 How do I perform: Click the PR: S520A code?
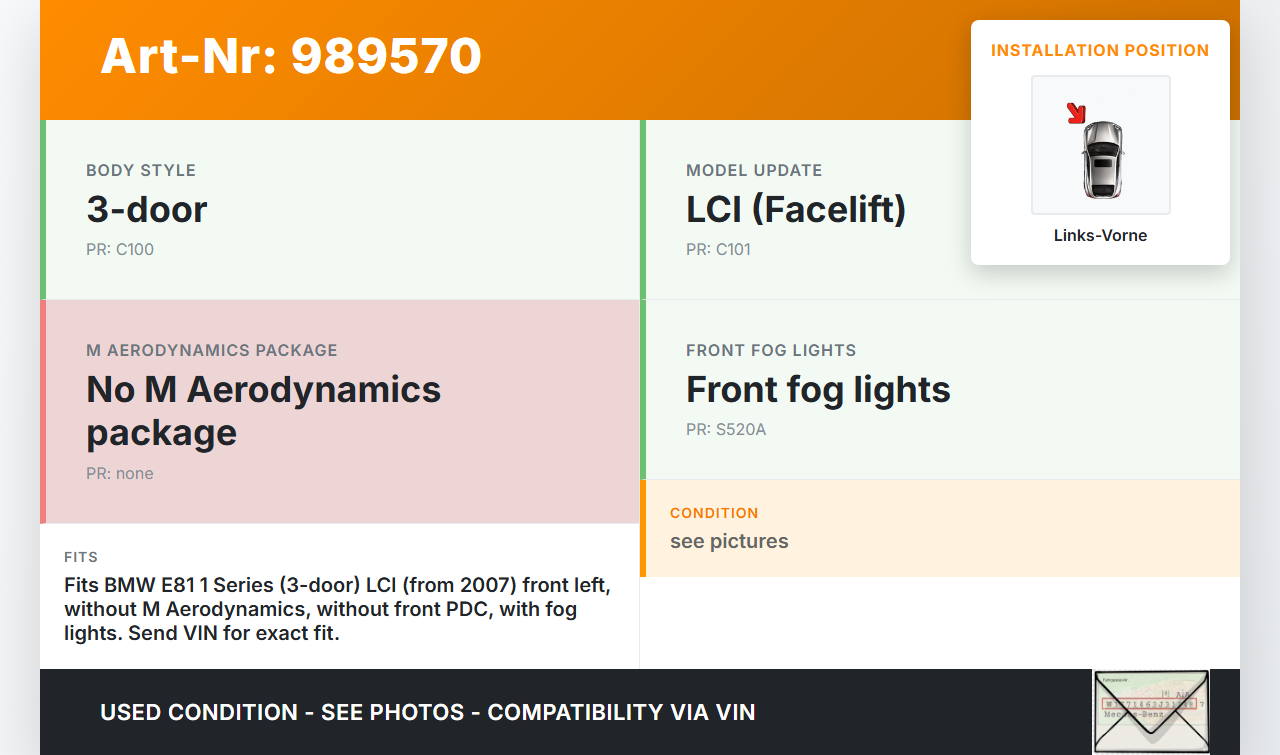point(726,430)
